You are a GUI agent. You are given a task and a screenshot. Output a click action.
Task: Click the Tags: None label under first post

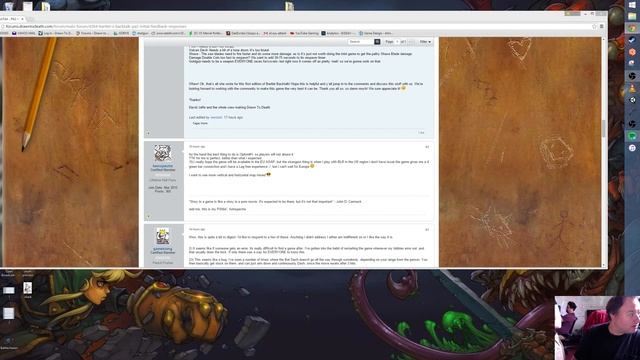[200, 123]
